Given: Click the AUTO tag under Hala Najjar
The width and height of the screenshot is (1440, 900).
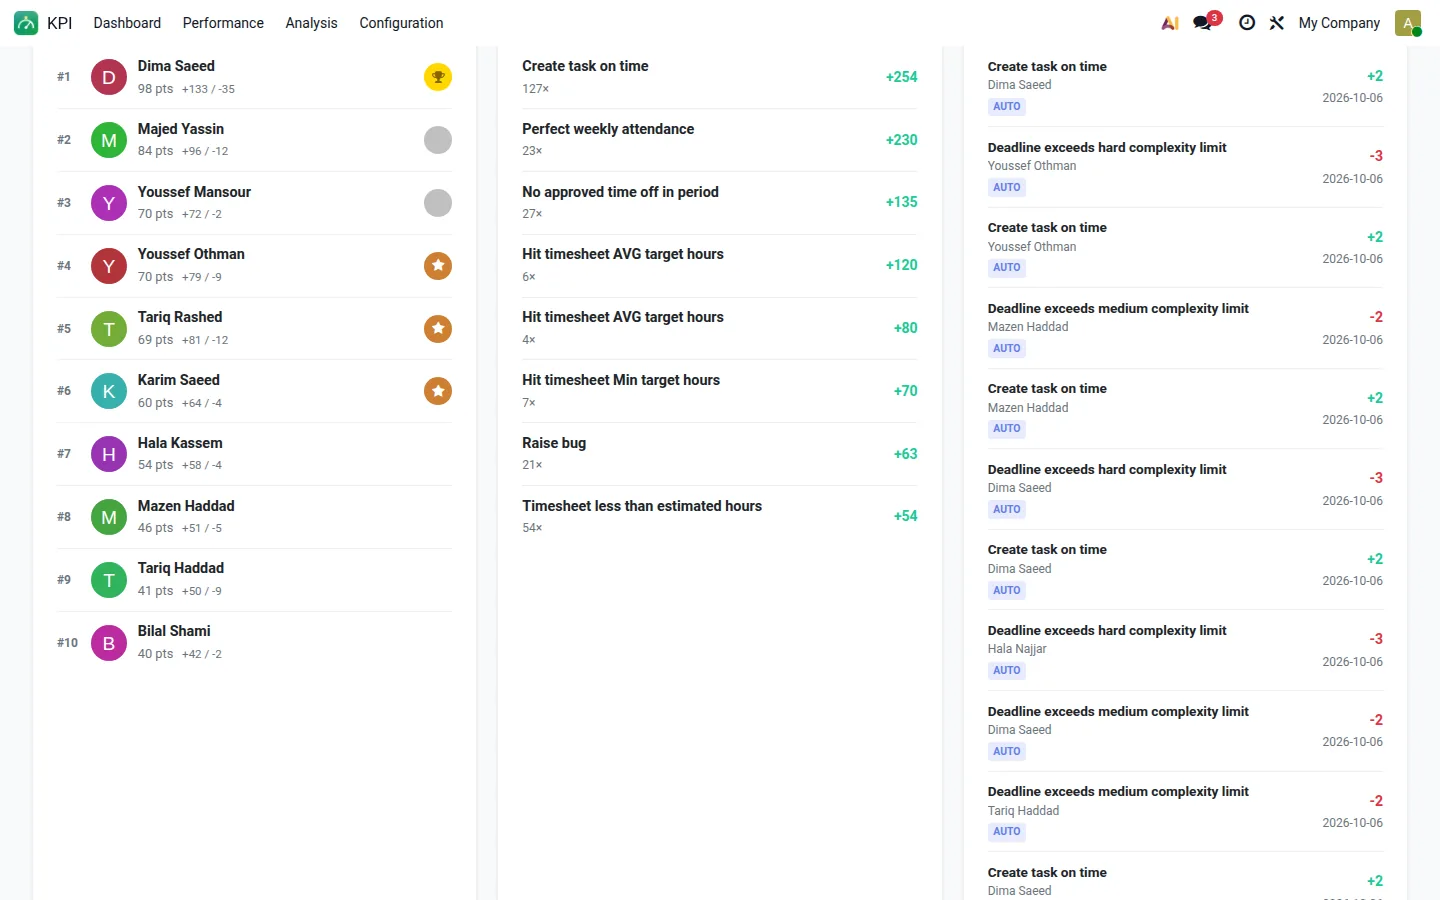Looking at the screenshot, I should [x=1007, y=671].
